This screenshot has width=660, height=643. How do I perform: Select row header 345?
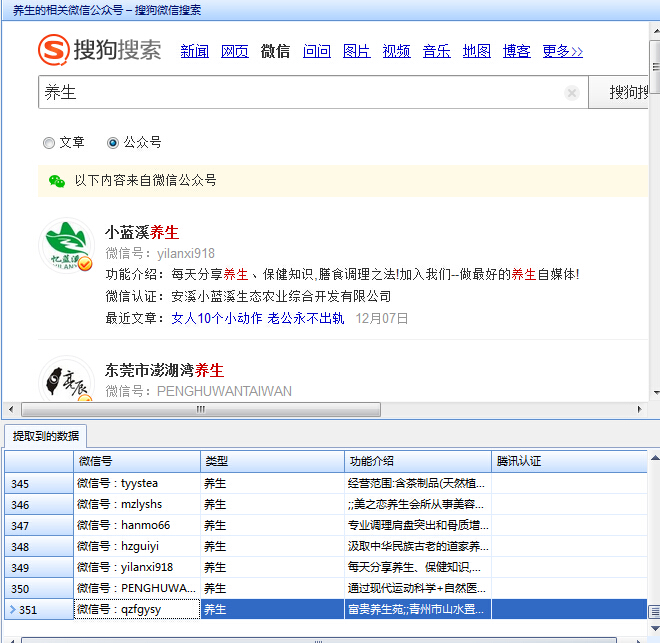(x=39, y=484)
